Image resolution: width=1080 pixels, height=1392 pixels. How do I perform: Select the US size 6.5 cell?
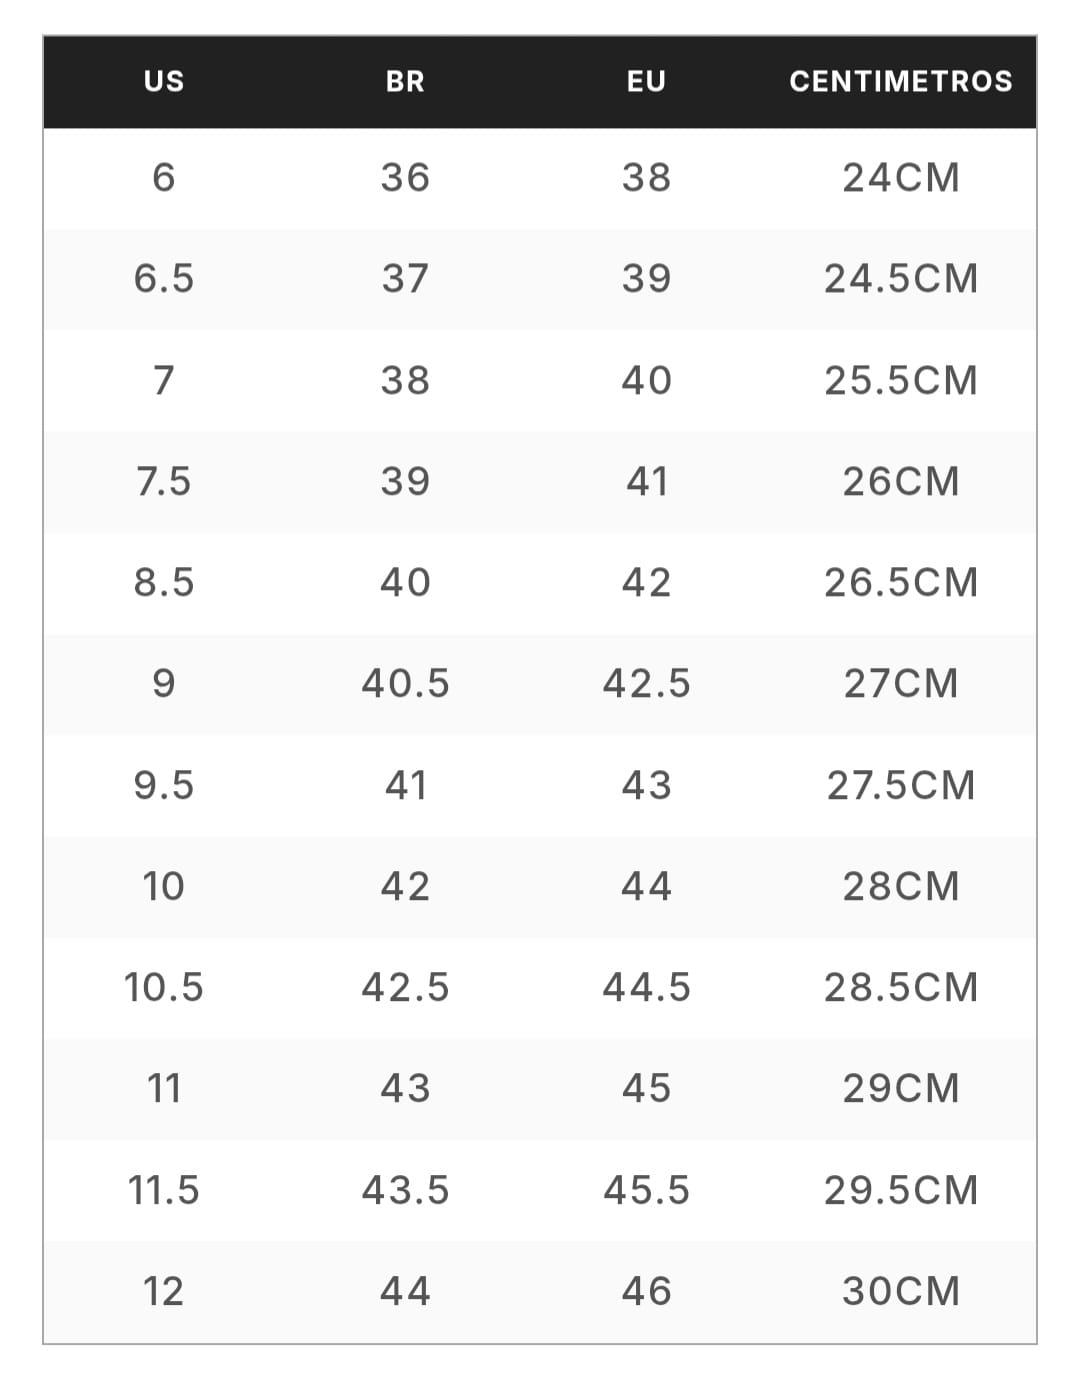point(164,279)
